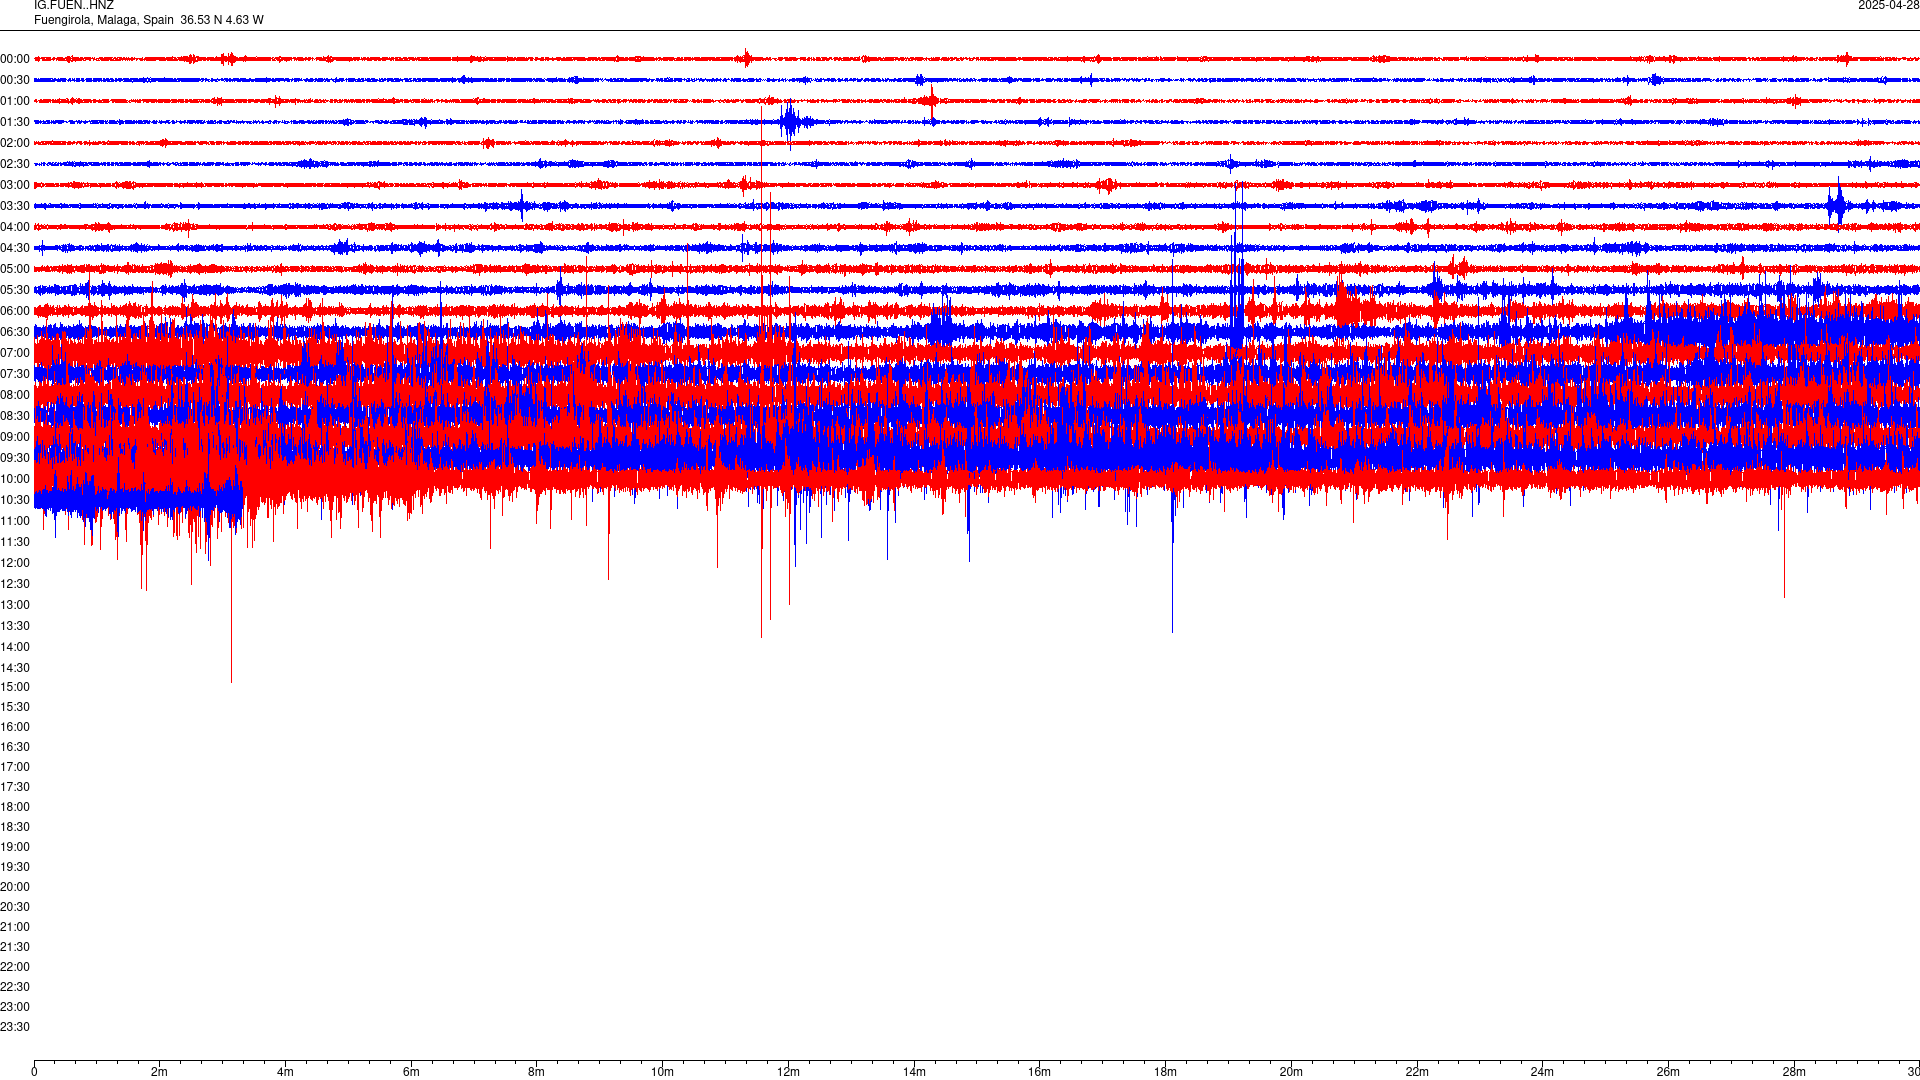Click the 22m axis tick label
Image resolution: width=1920 pixels, height=1080 pixels.
pyautogui.click(x=1417, y=1072)
